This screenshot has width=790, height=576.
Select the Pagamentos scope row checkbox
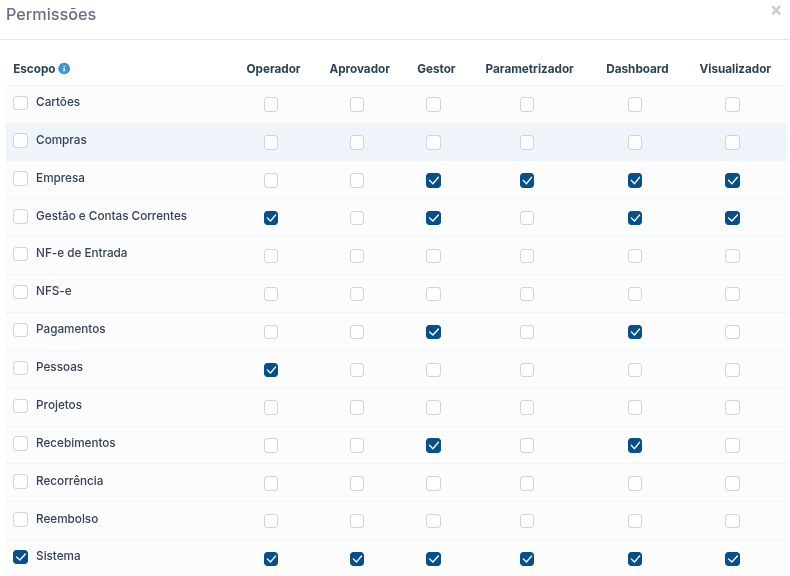click(x=20, y=330)
